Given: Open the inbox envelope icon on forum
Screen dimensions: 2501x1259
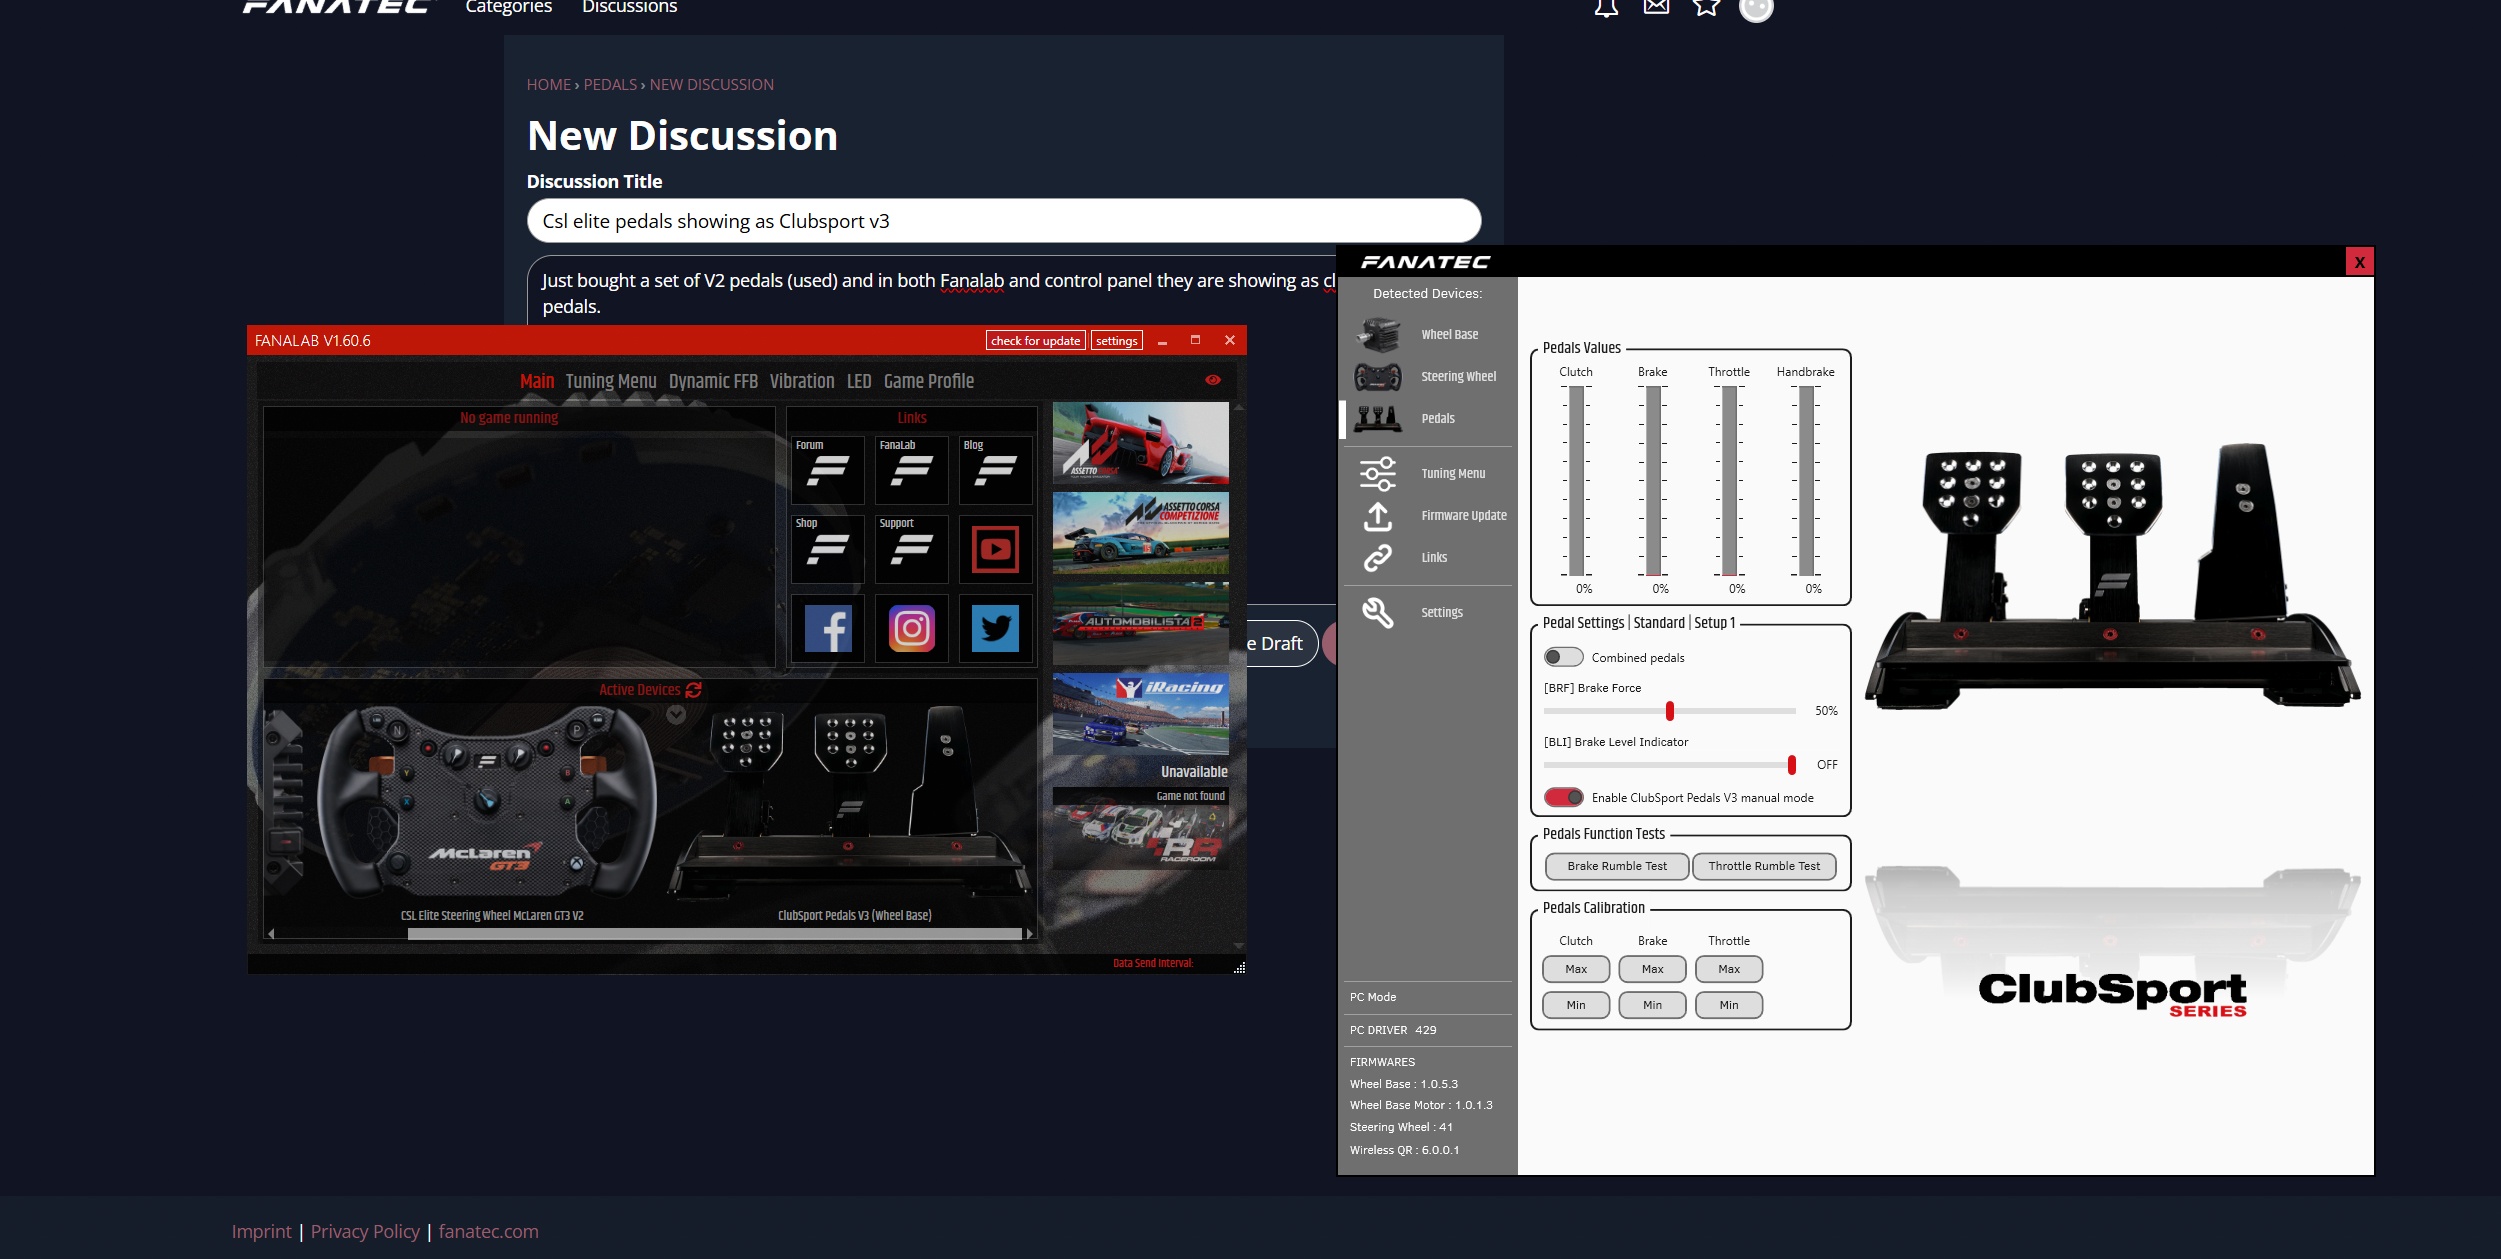Looking at the screenshot, I should click(x=1656, y=7).
